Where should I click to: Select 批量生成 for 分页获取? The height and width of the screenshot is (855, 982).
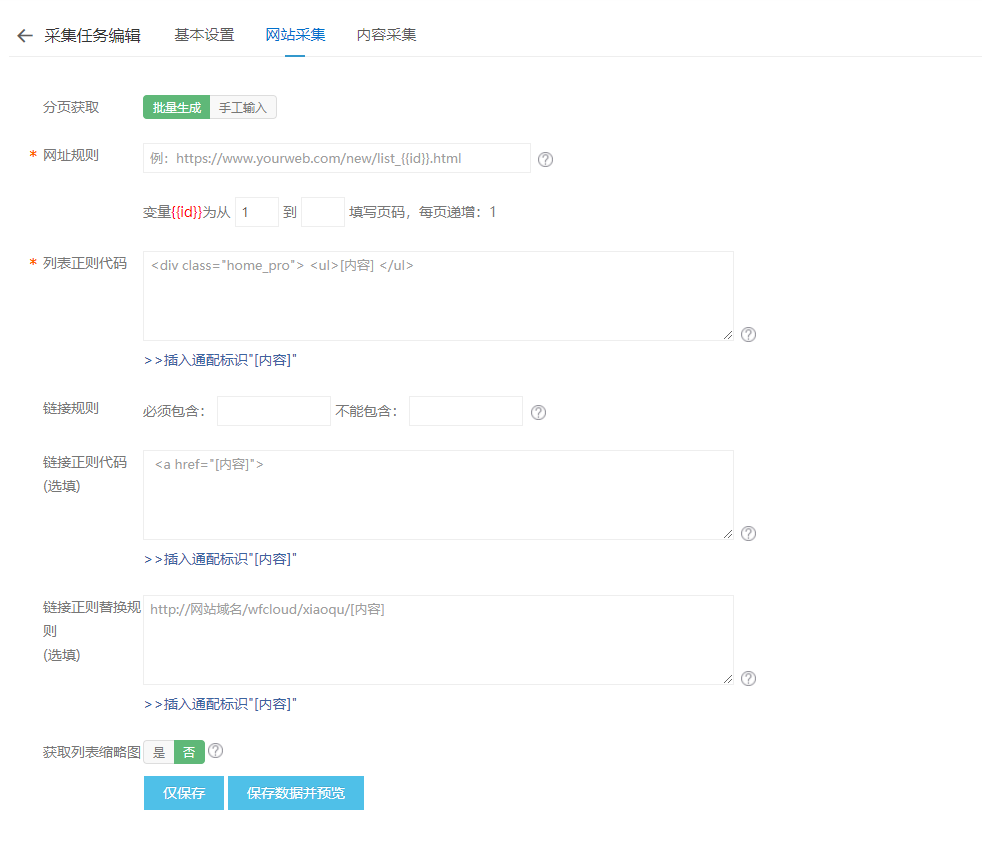coord(176,107)
